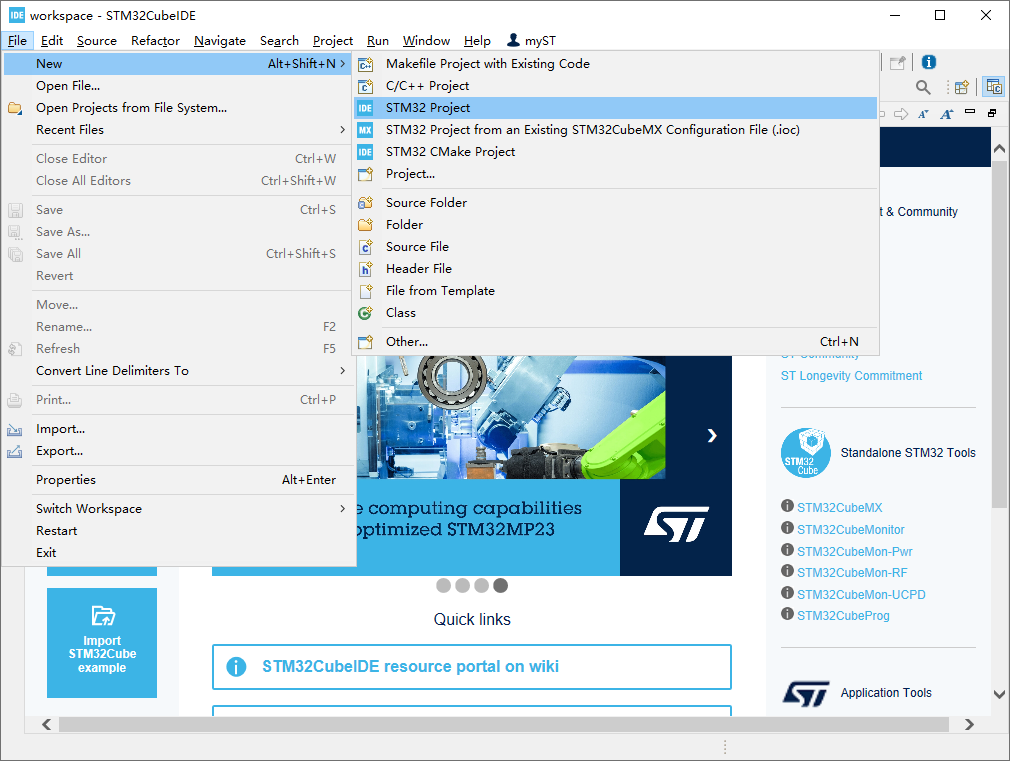The height and width of the screenshot is (761, 1010).
Task: Select Exit in the File menu
Action: 178,553
